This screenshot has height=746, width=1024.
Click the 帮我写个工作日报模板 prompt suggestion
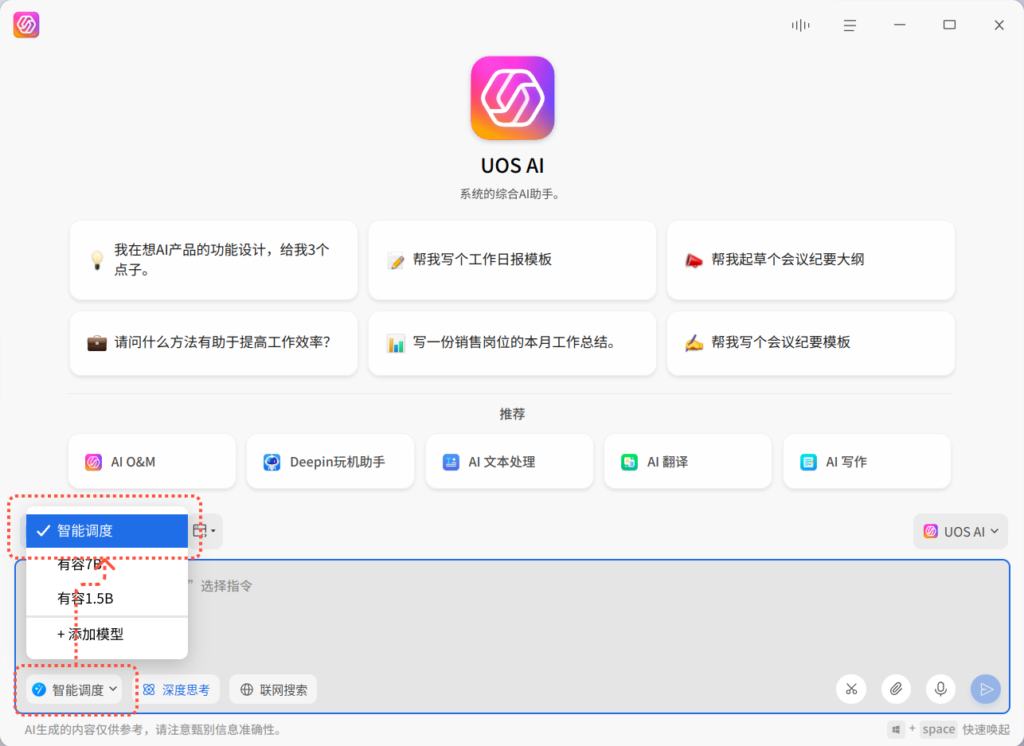[512, 260]
